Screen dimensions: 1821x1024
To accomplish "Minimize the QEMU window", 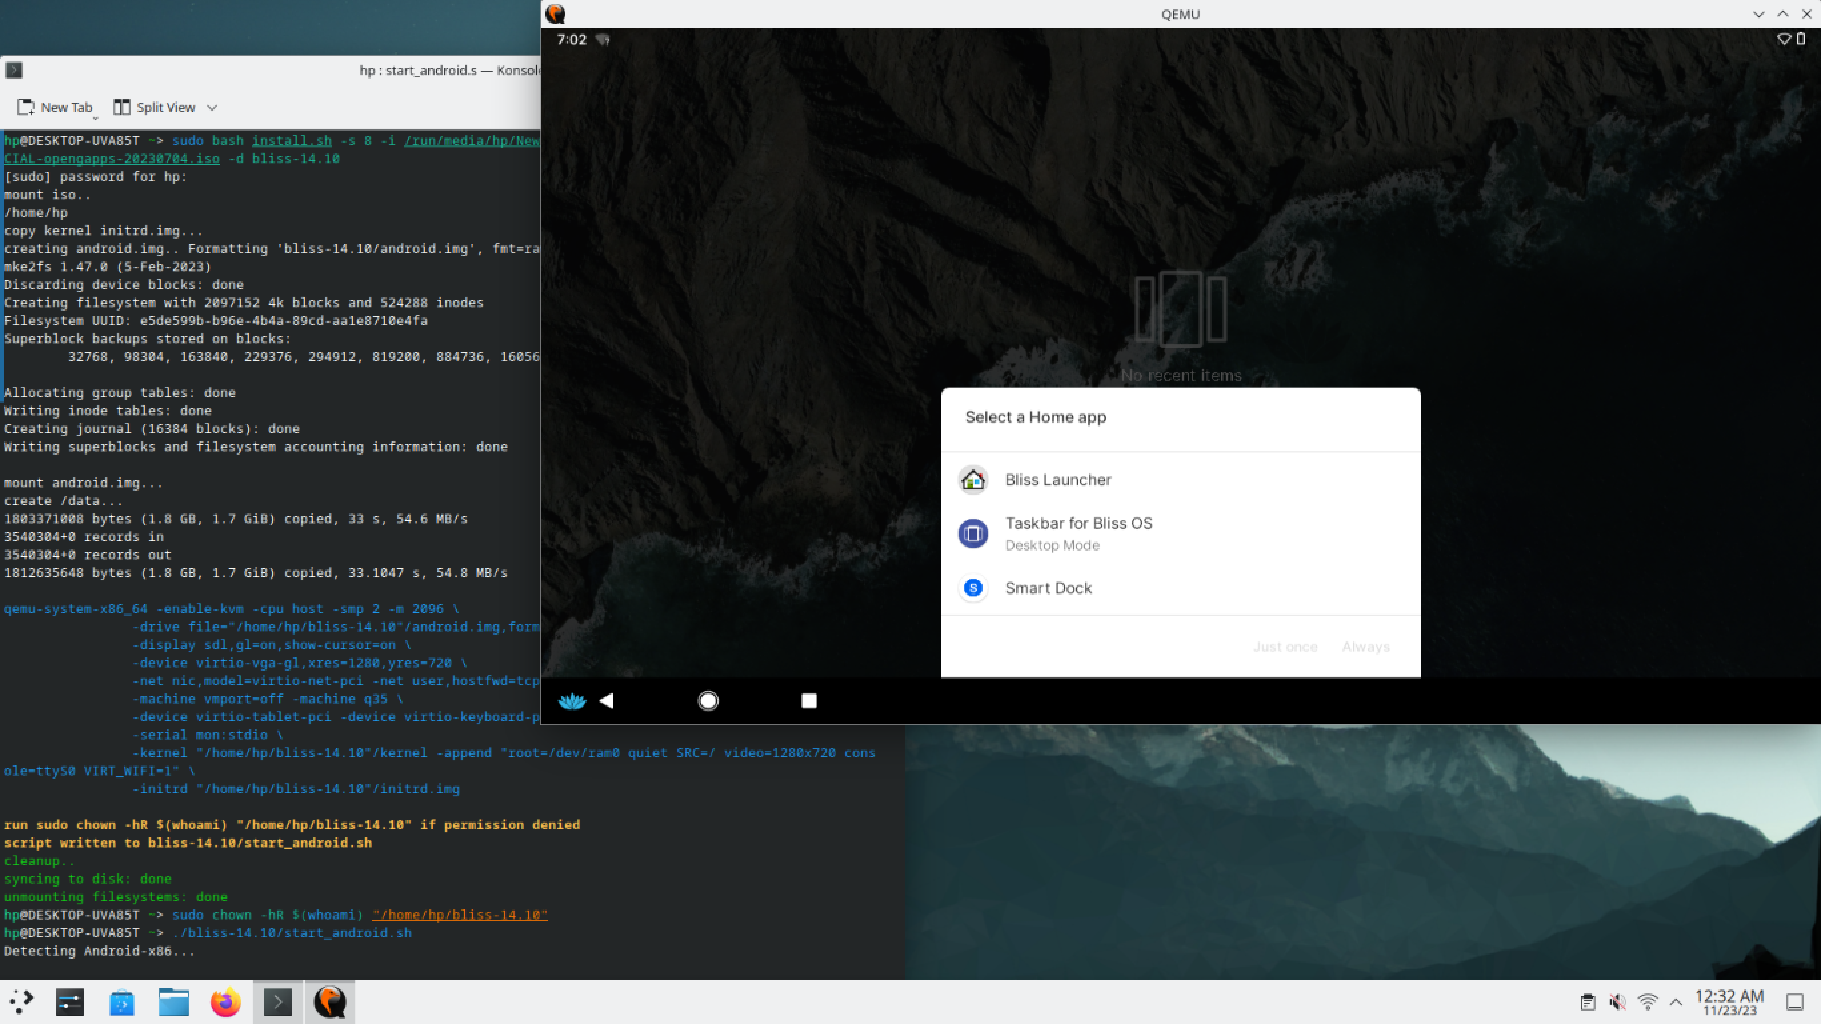I will coord(1759,14).
